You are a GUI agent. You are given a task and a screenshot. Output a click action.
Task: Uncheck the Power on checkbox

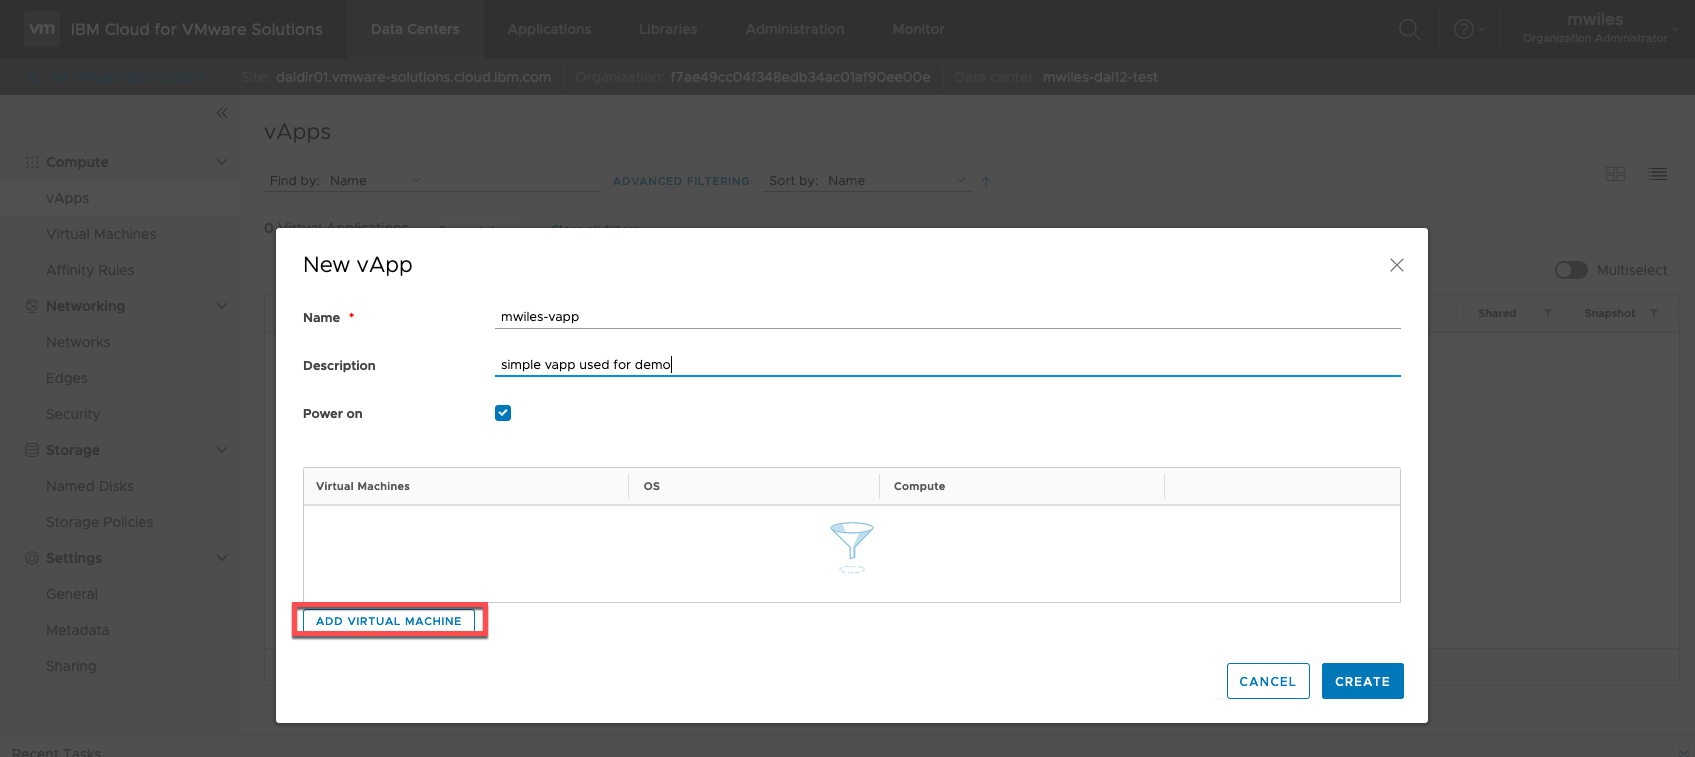point(503,413)
